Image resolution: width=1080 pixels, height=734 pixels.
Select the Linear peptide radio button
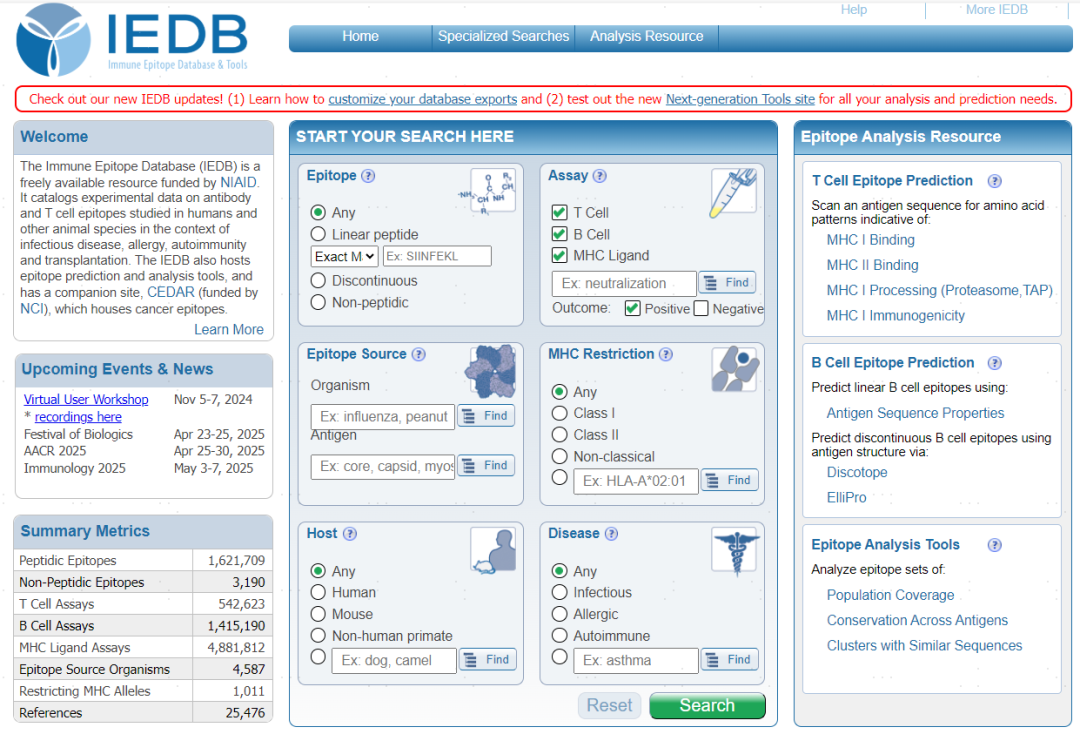318,234
